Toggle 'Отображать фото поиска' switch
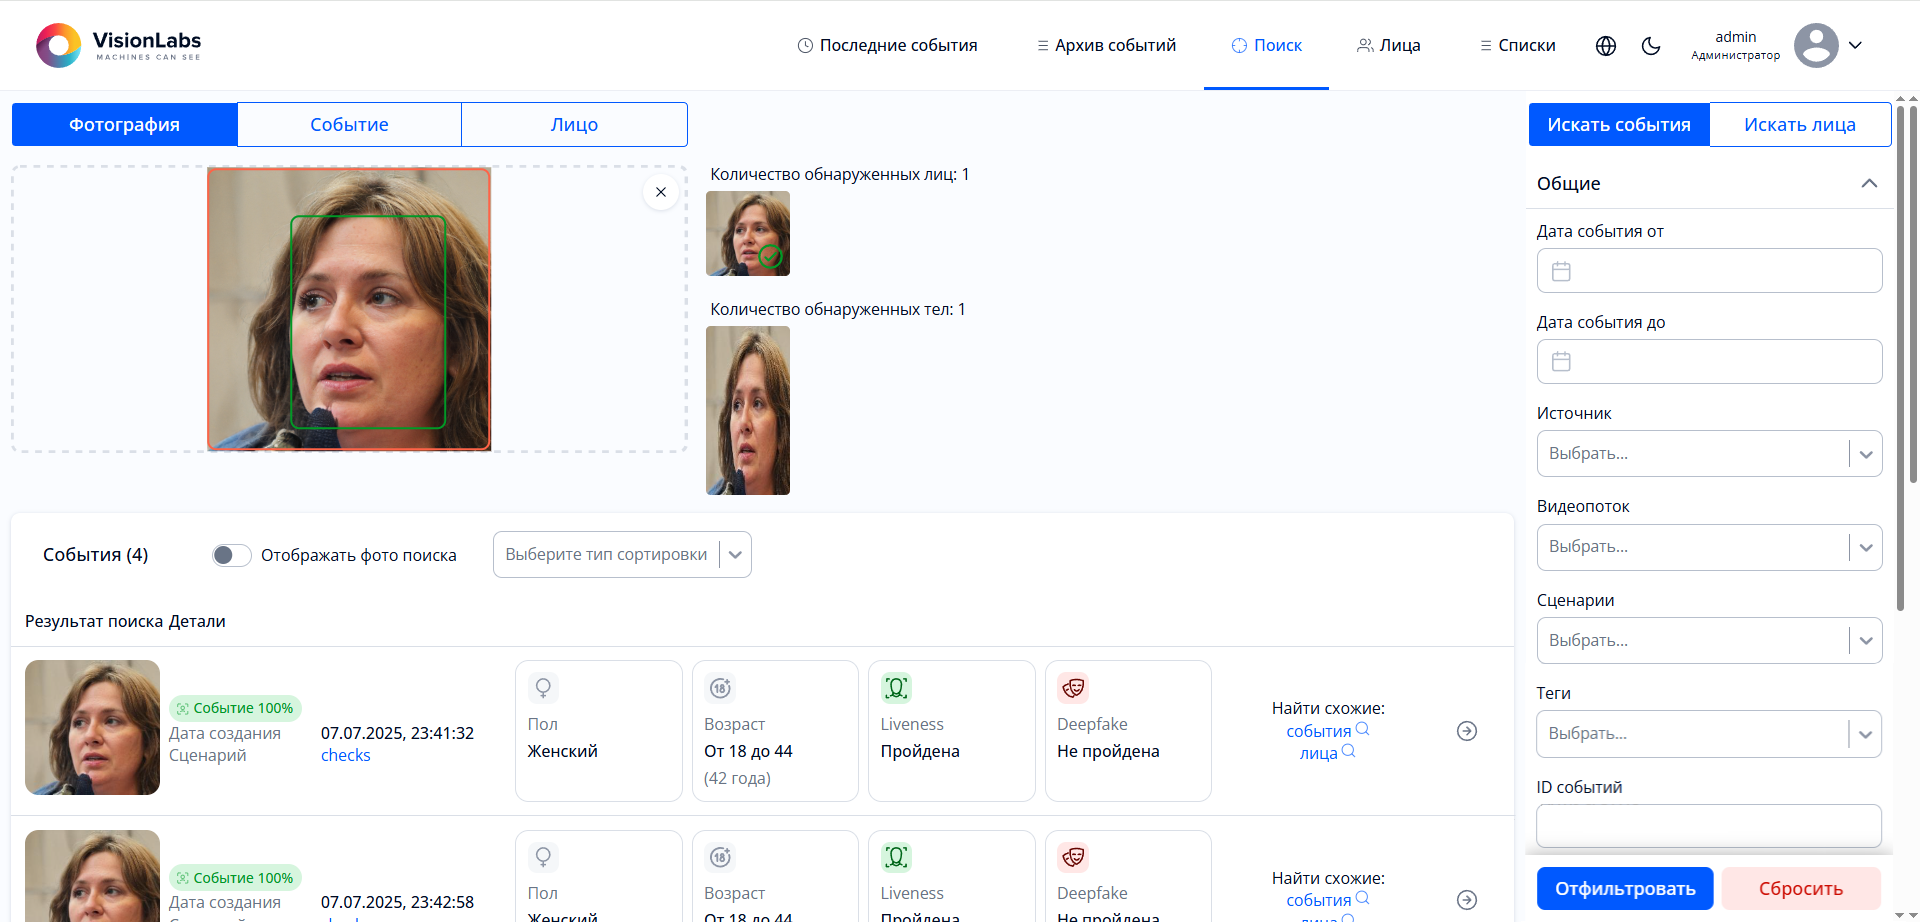The image size is (1920, 922). tap(231, 555)
